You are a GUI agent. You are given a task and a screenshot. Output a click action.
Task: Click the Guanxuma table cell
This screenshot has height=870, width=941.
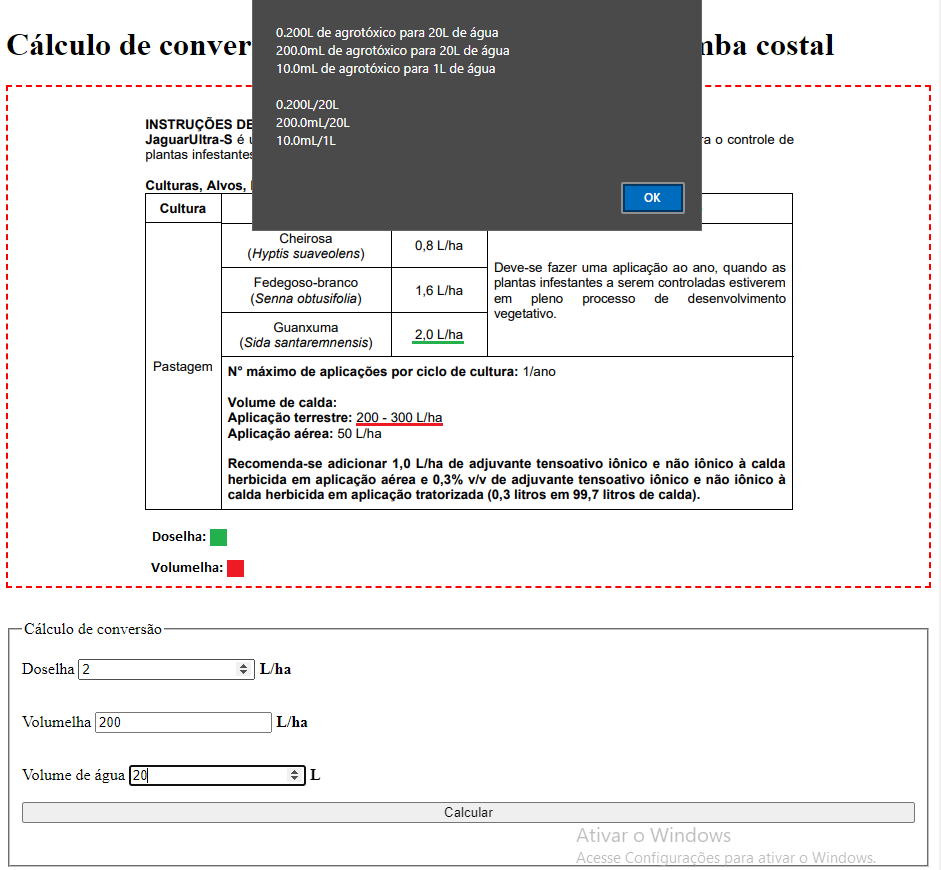pos(306,335)
